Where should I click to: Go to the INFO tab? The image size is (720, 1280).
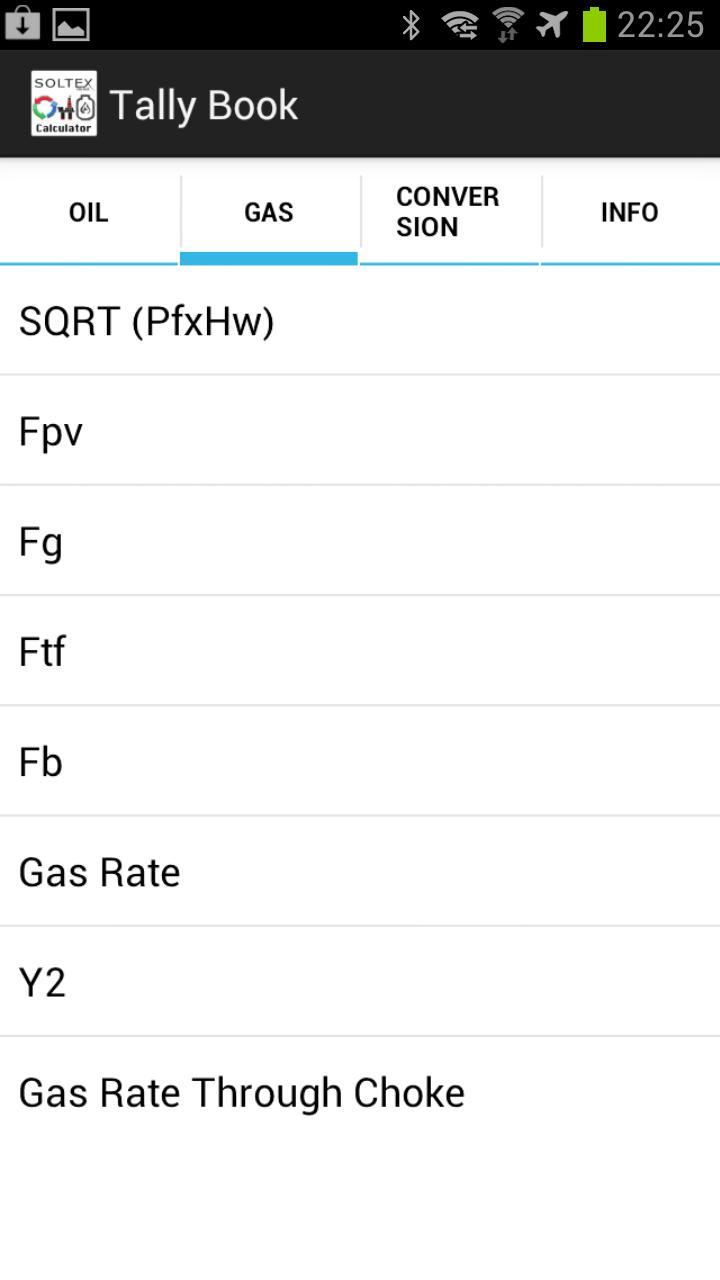(x=630, y=212)
